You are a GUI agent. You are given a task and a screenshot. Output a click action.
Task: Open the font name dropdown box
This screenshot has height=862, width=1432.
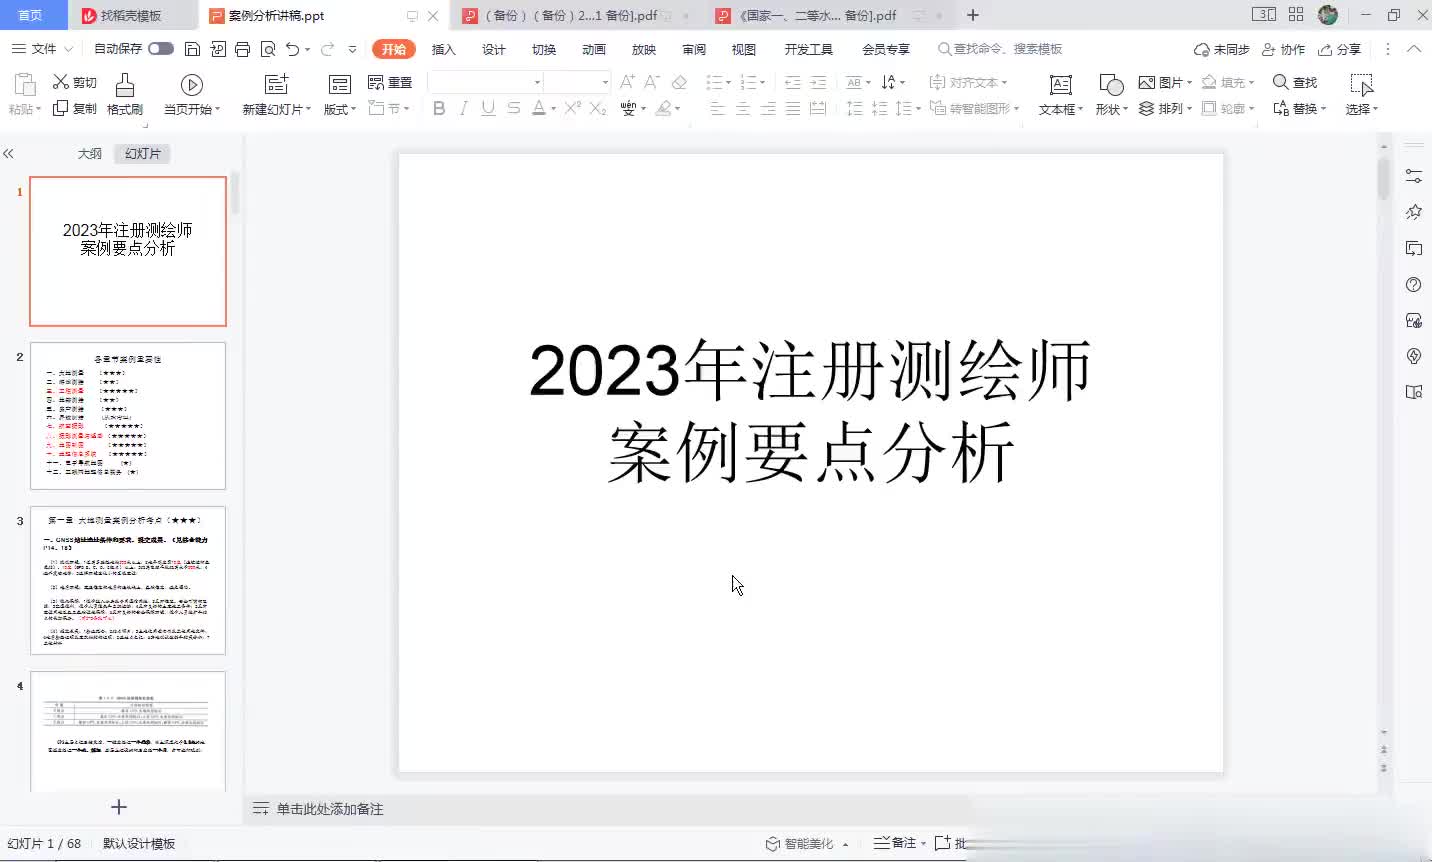click(485, 82)
